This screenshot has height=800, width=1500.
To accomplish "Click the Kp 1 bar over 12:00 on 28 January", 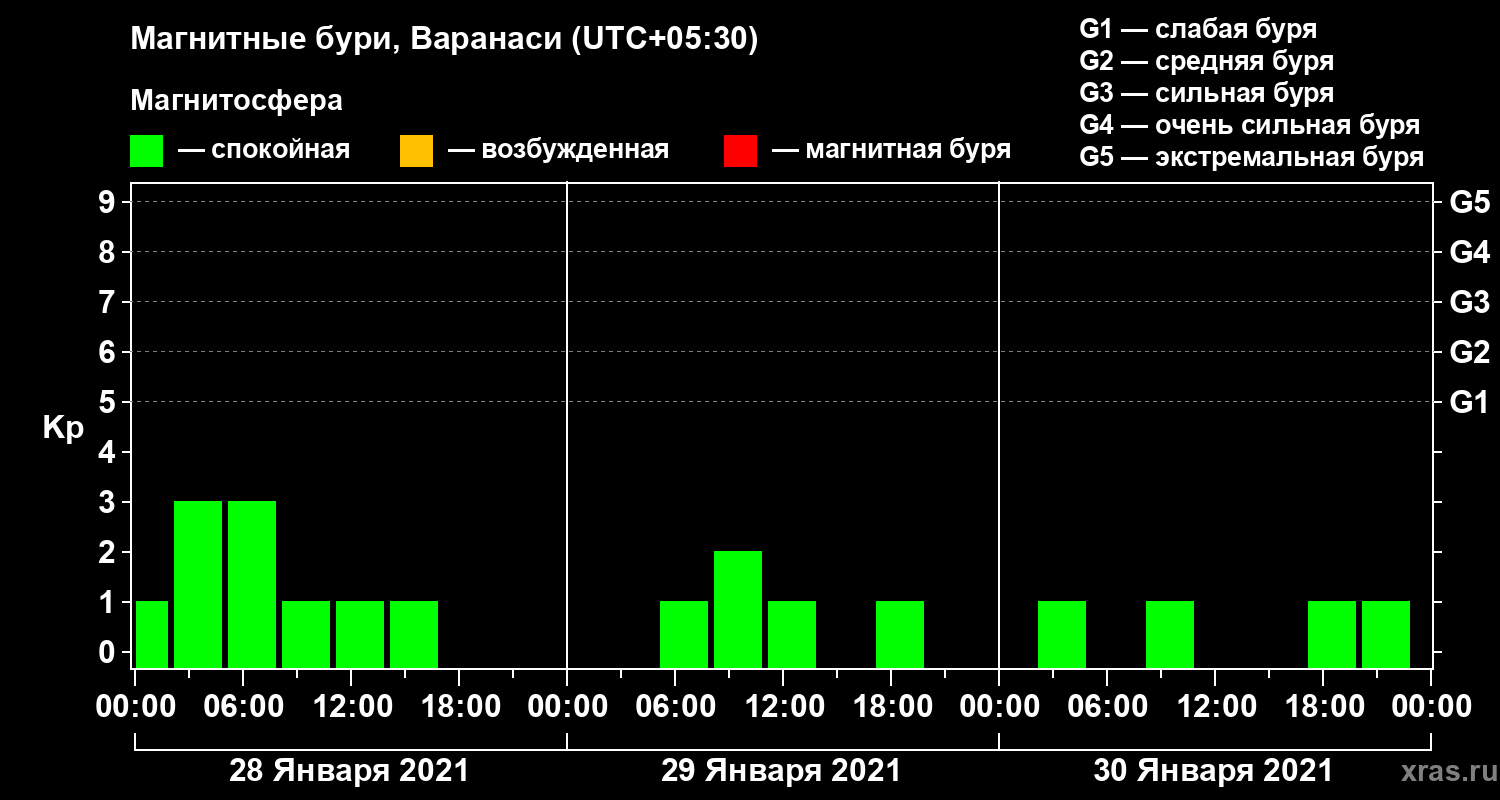I will pos(360,634).
